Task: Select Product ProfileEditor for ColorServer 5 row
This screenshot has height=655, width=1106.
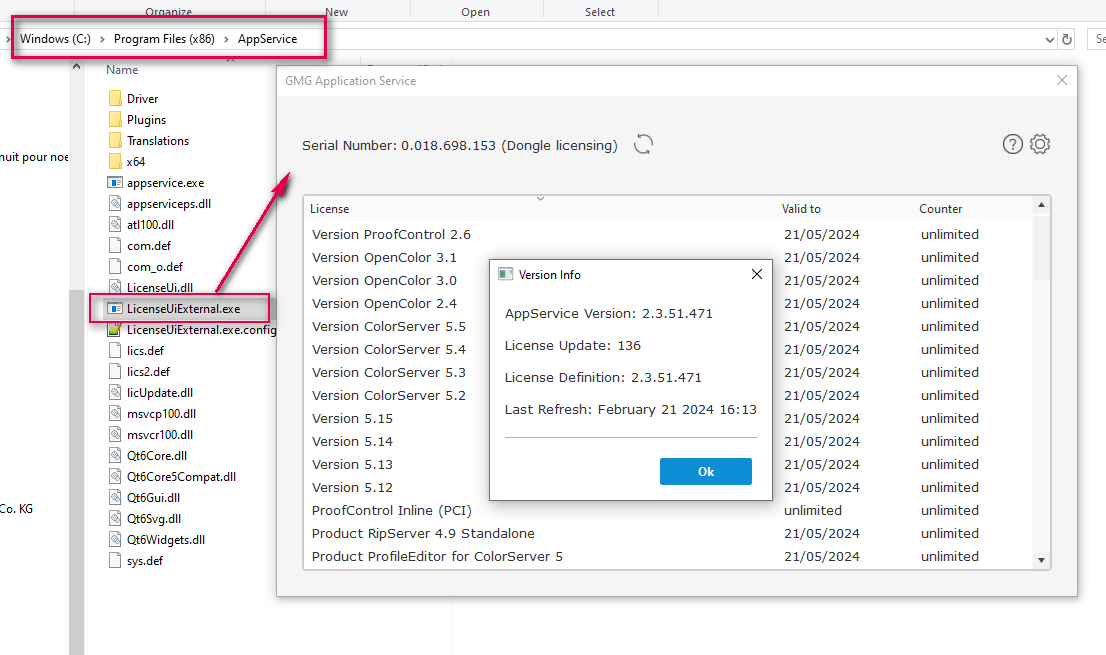Action: [668, 556]
